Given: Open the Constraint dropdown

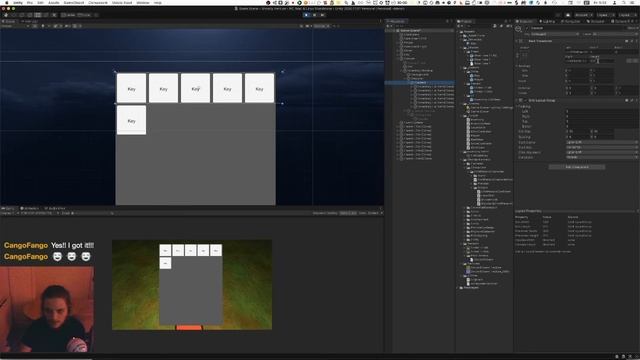Looking at the screenshot, I should click(x=602, y=157).
